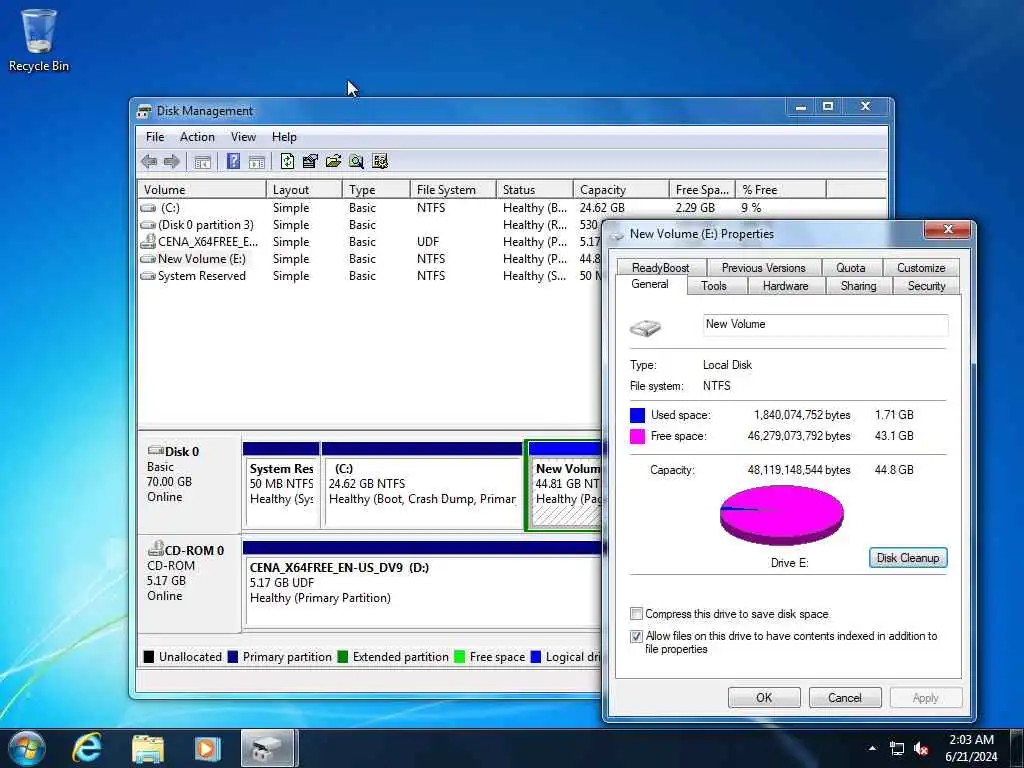Click the Properties toolbar icon with checklist
The width and height of the screenshot is (1024, 768).
pos(310,161)
